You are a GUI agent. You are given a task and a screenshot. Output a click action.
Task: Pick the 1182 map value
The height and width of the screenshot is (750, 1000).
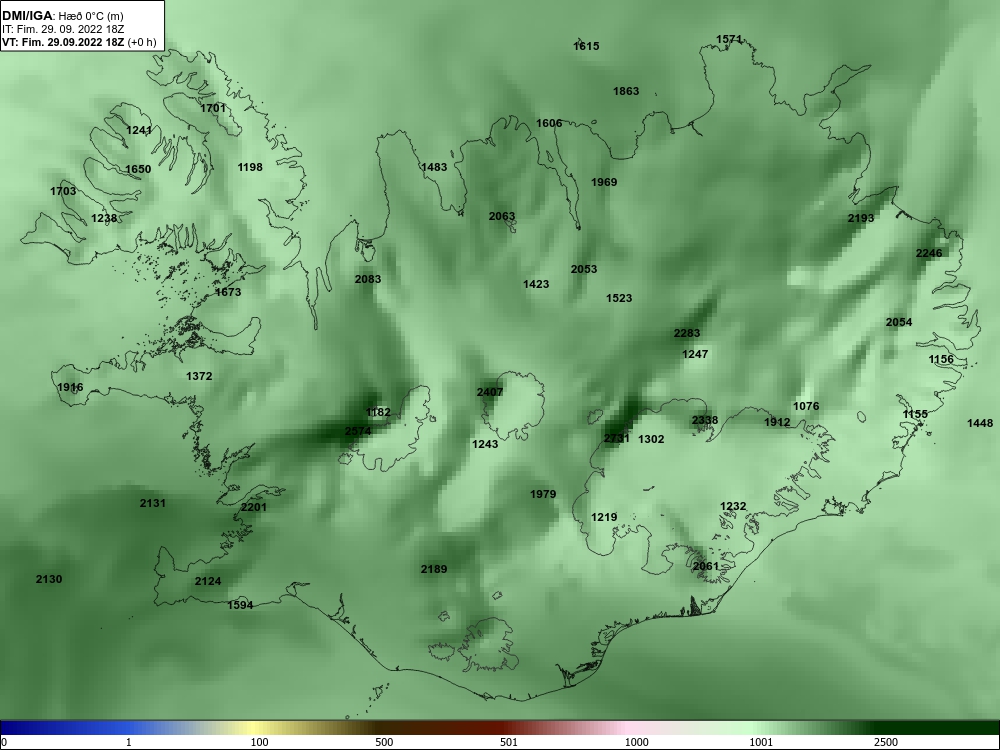point(378,412)
